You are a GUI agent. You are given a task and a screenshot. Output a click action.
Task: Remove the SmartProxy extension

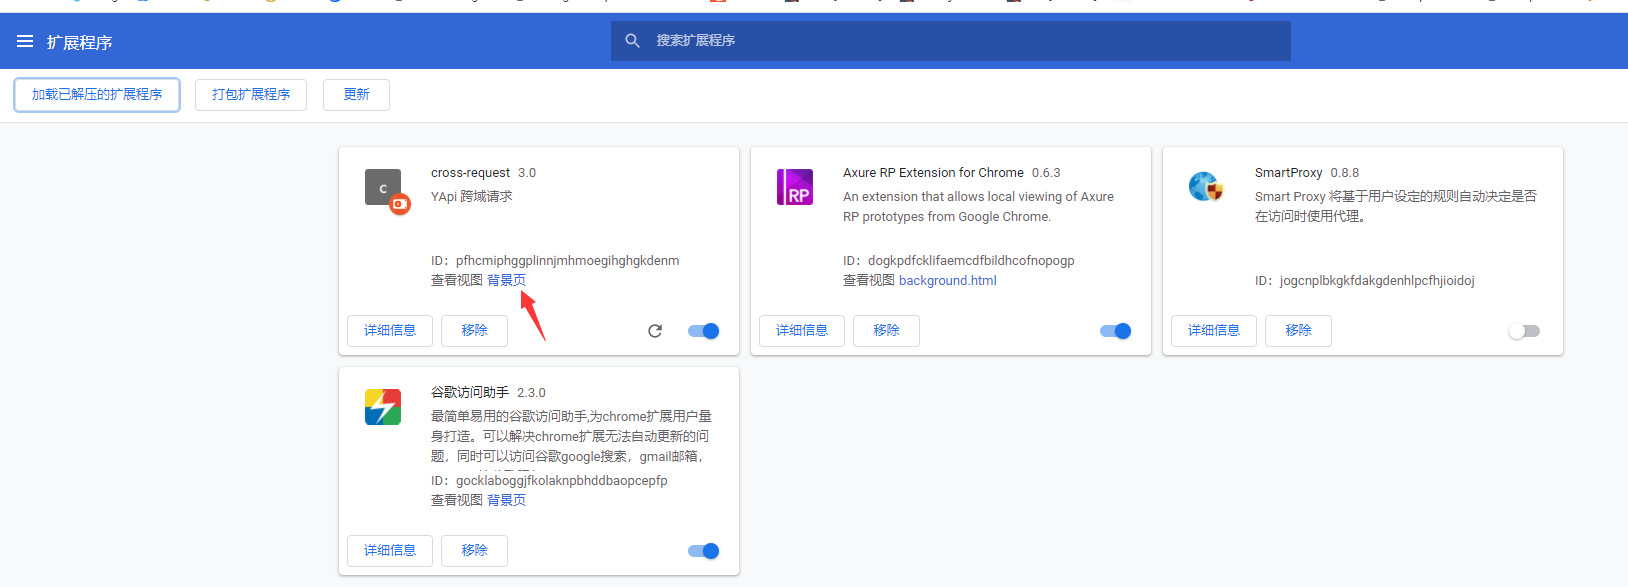pyautogui.click(x=1298, y=331)
